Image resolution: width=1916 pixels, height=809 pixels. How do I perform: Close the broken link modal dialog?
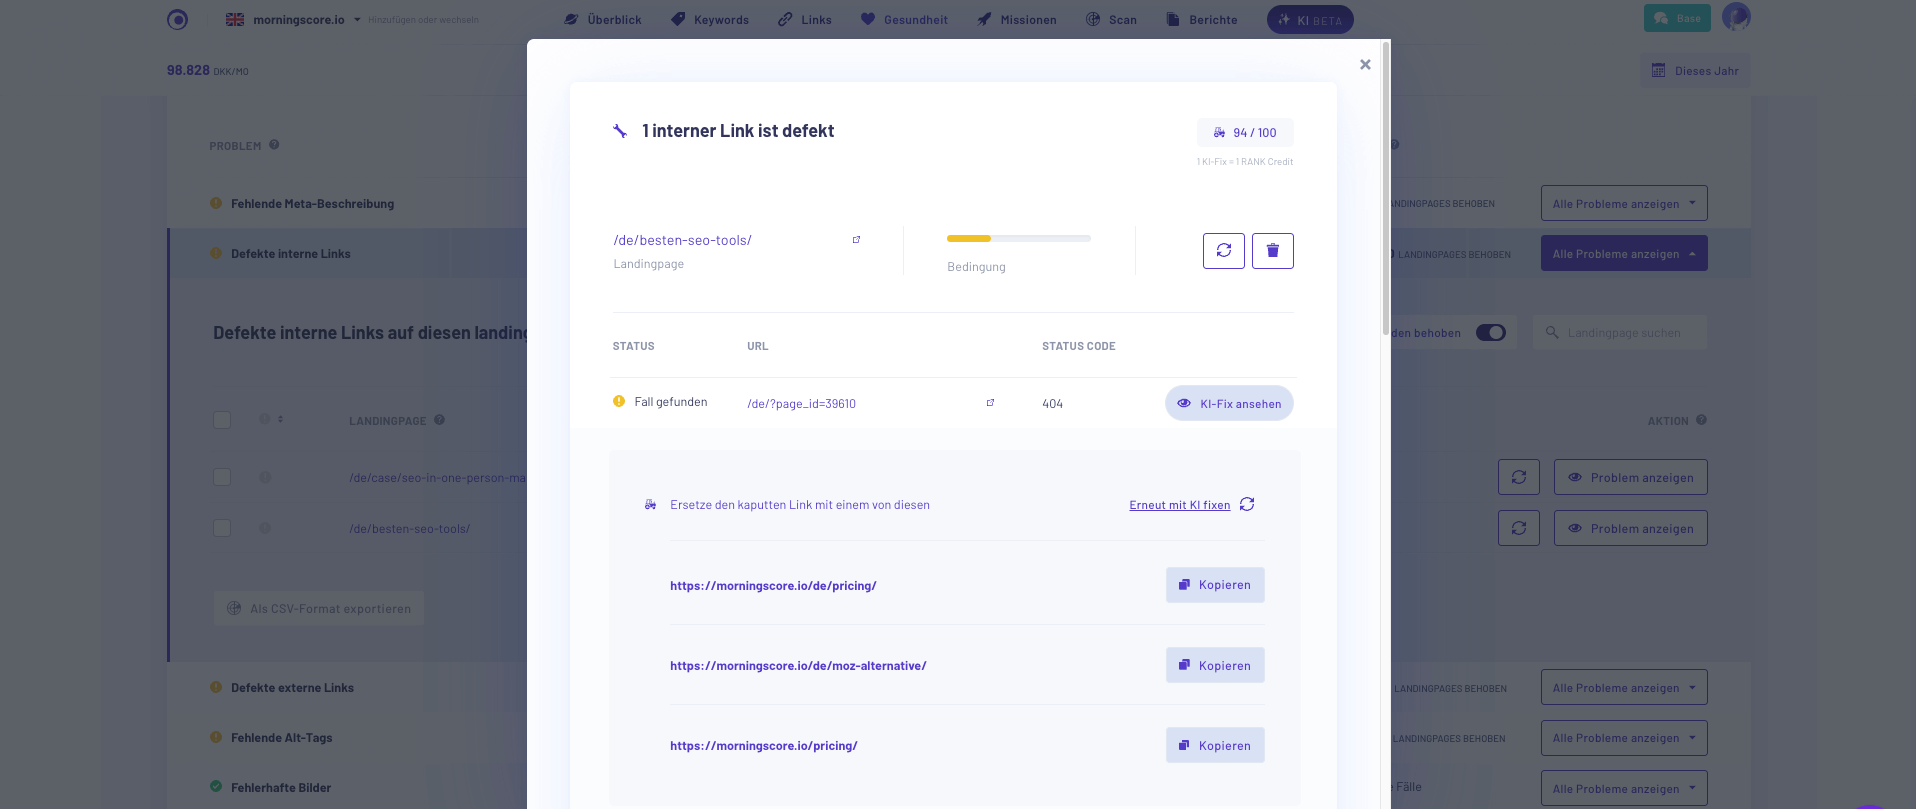1365,64
